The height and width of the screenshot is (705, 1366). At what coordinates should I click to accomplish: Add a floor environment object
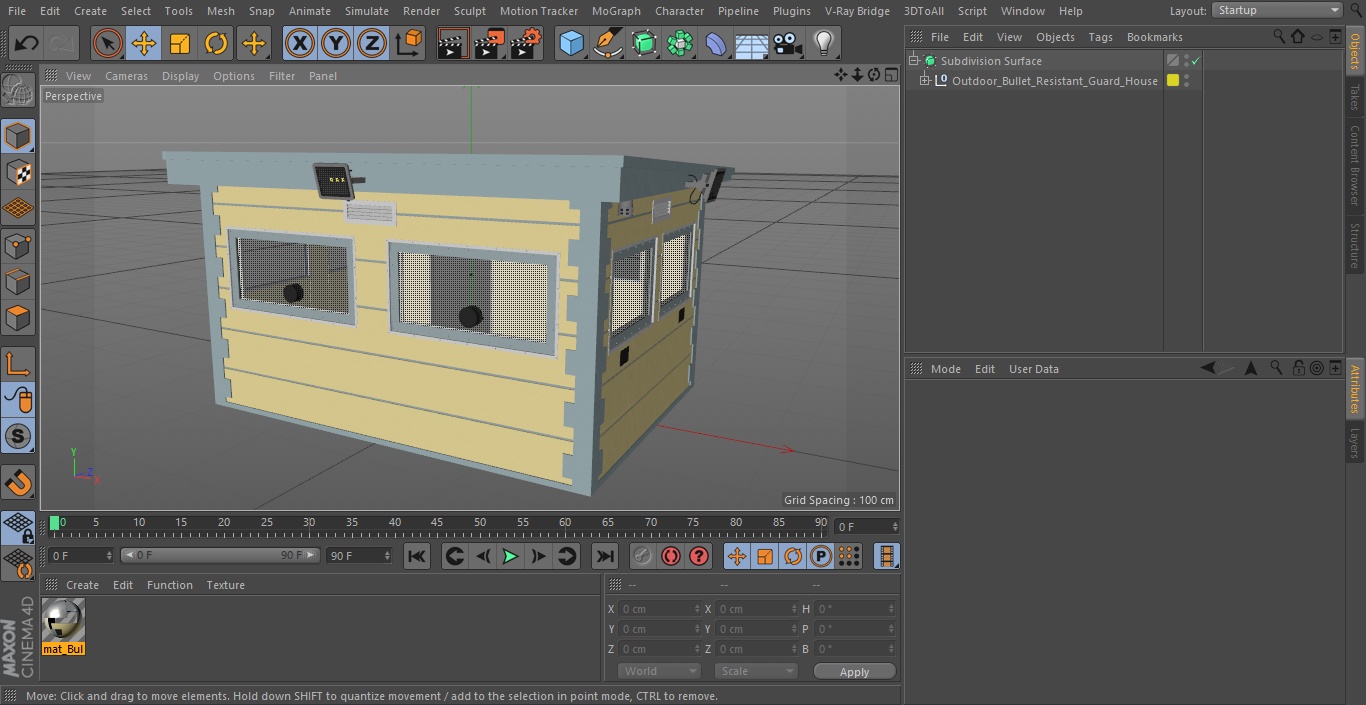[752, 43]
